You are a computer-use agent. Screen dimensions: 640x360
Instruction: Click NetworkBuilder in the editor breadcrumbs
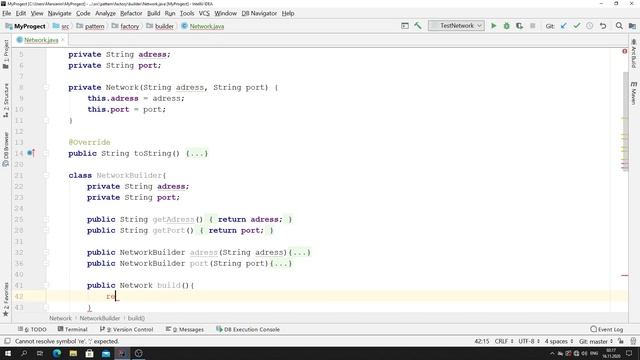[x=100, y=318]
